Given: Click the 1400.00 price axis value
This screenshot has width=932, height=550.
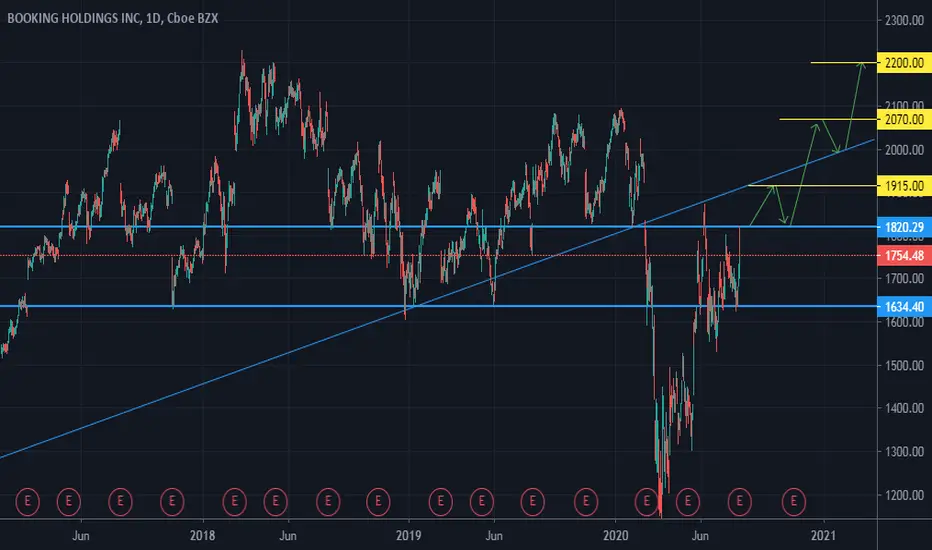Looking at the screenshot, I should (904, 408).
